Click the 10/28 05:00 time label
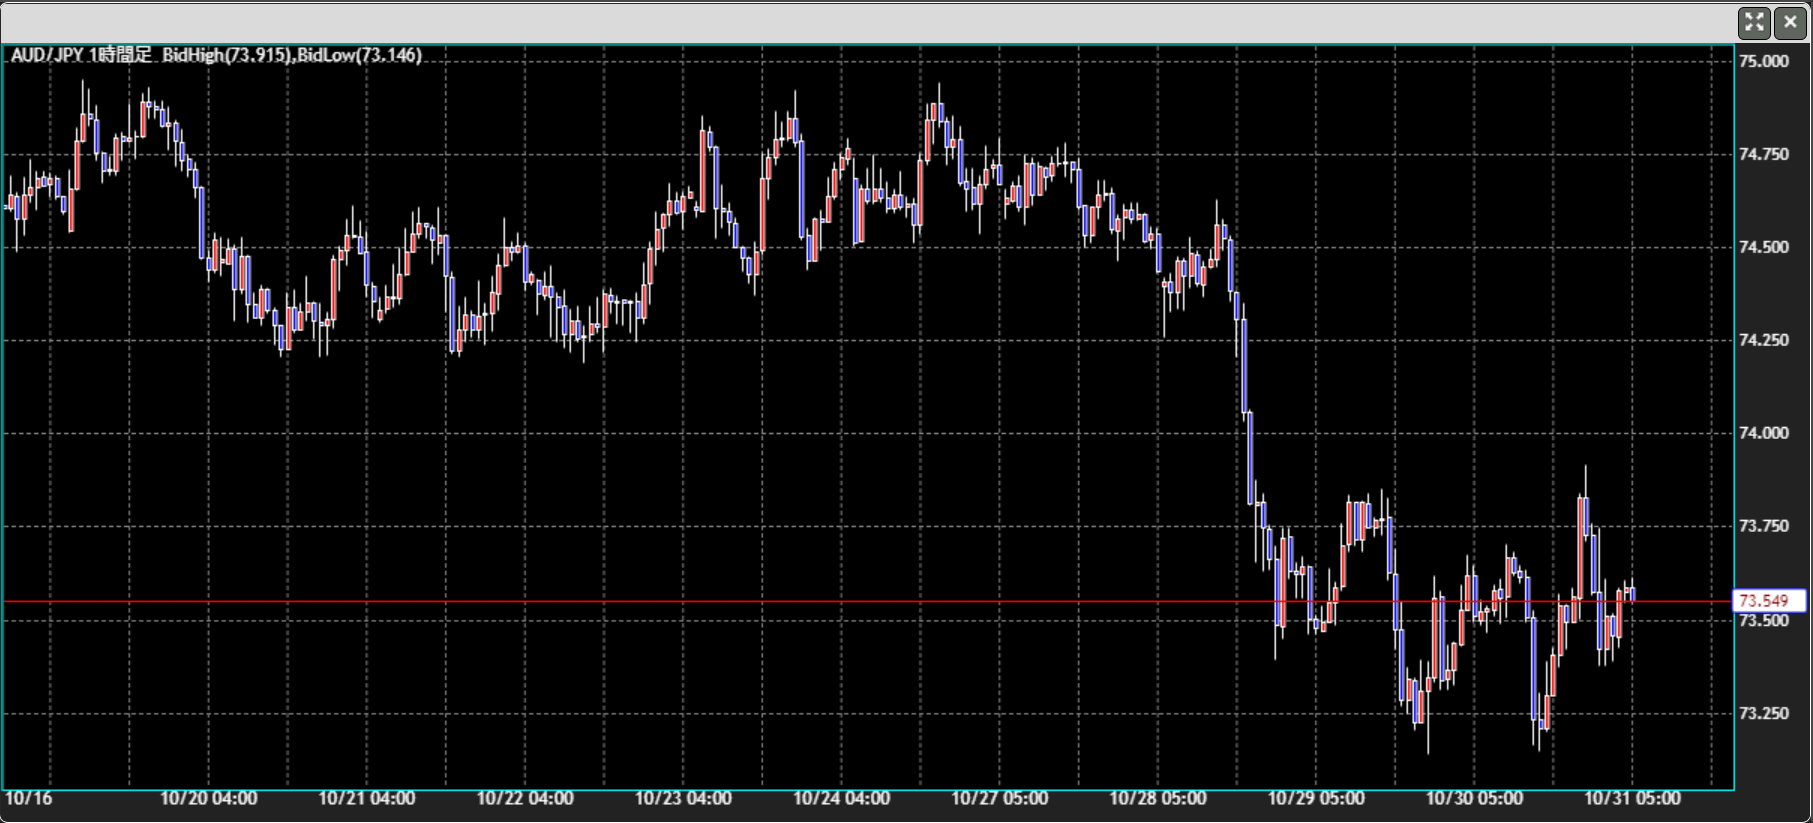The image size is (1813, 823). [1158, 799]
